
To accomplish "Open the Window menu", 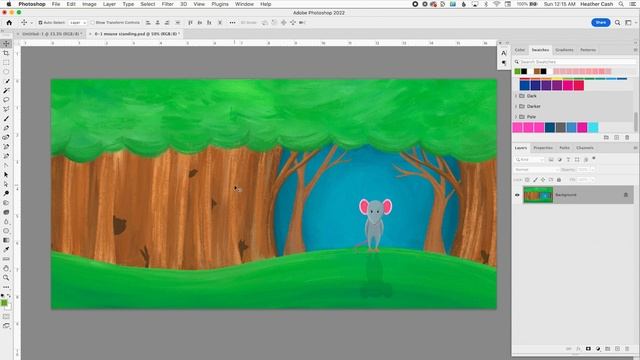I will 244,4.
